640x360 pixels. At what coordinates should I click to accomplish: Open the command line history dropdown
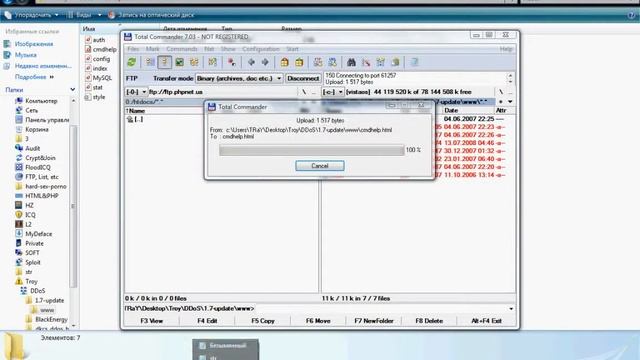[511, 309]
